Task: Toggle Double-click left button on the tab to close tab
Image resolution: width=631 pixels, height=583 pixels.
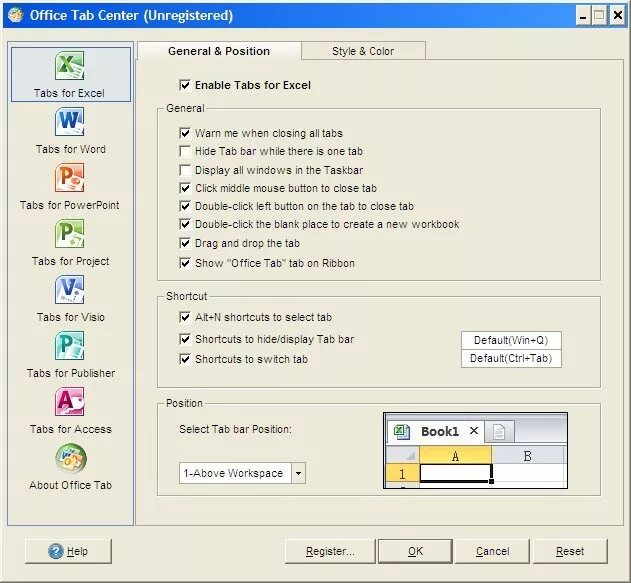Action: [x=185, y=206]
